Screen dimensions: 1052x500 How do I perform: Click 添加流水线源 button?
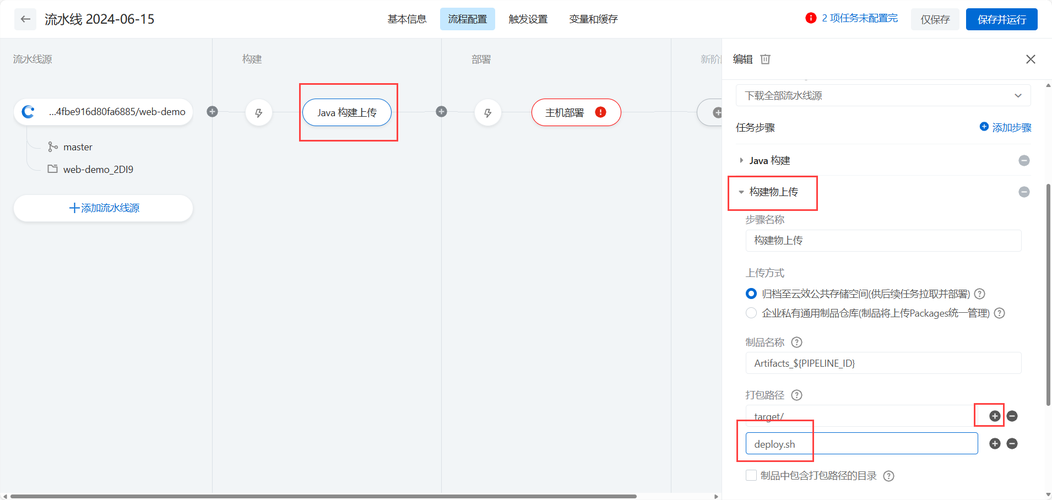tap(103, 208)
